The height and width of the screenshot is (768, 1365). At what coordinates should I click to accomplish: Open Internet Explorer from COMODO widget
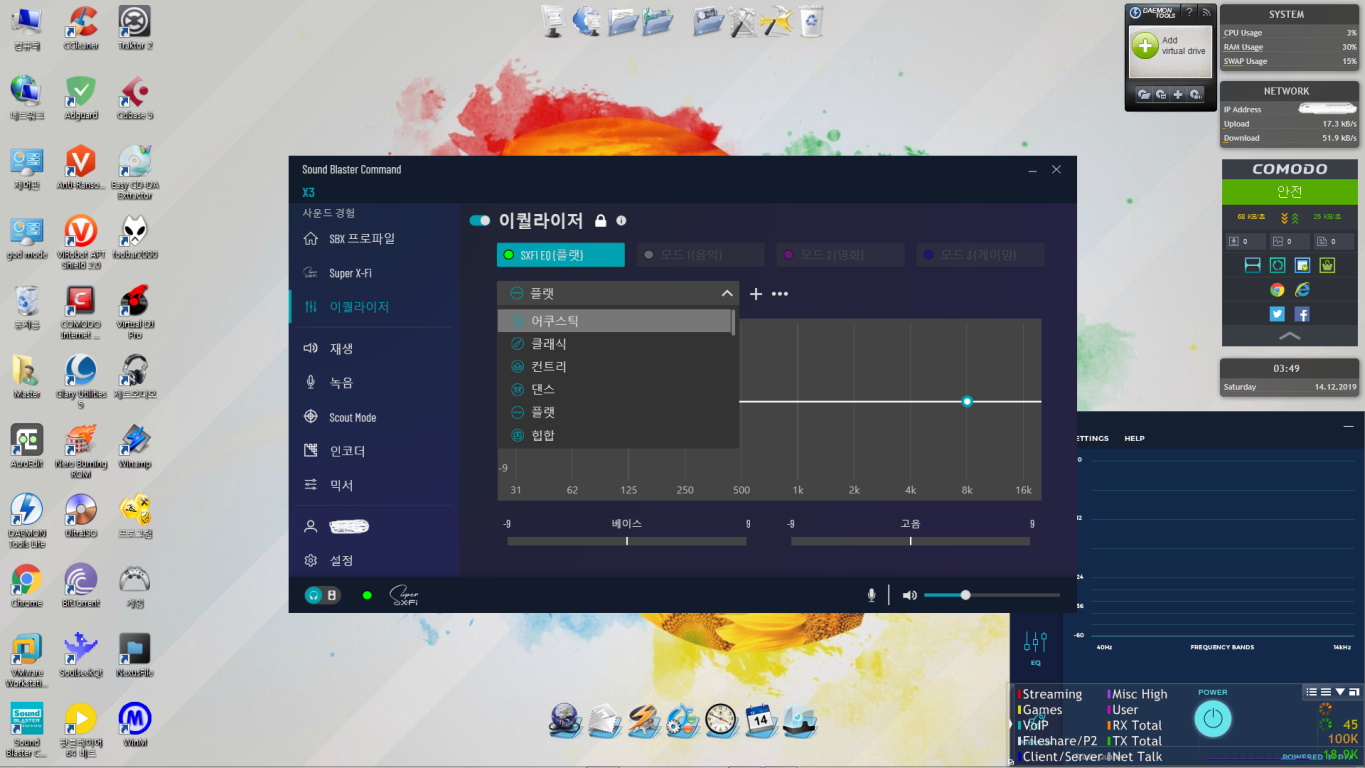pyautogui.click(x=1302, y=290)
